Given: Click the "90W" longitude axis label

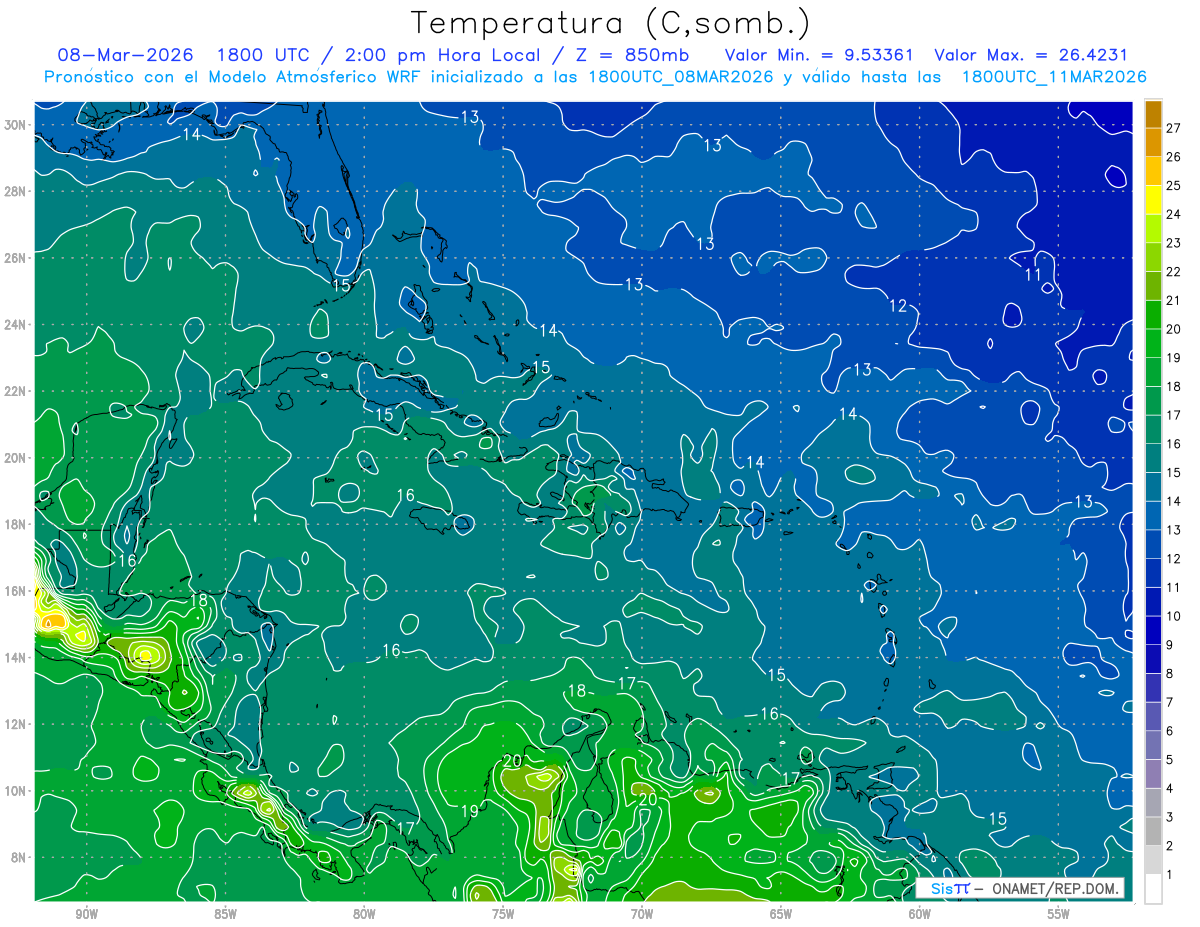Looking at the screenshot, I should [86, 914].
